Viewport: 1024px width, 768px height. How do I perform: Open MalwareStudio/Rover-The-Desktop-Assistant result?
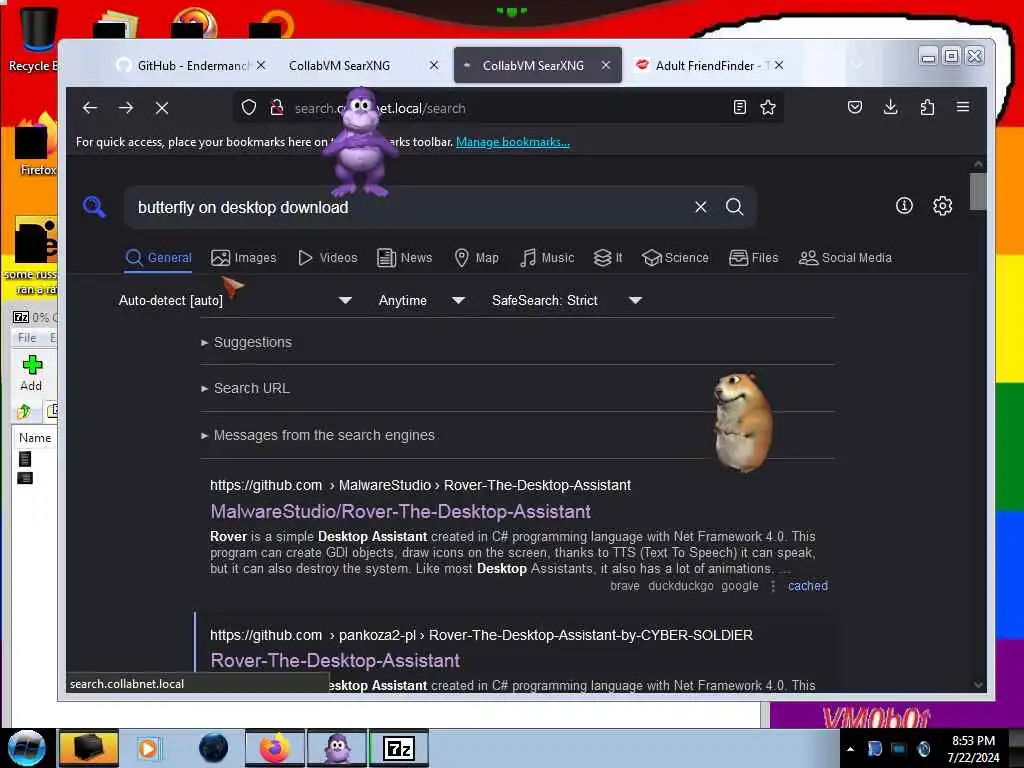coord(400,511)
